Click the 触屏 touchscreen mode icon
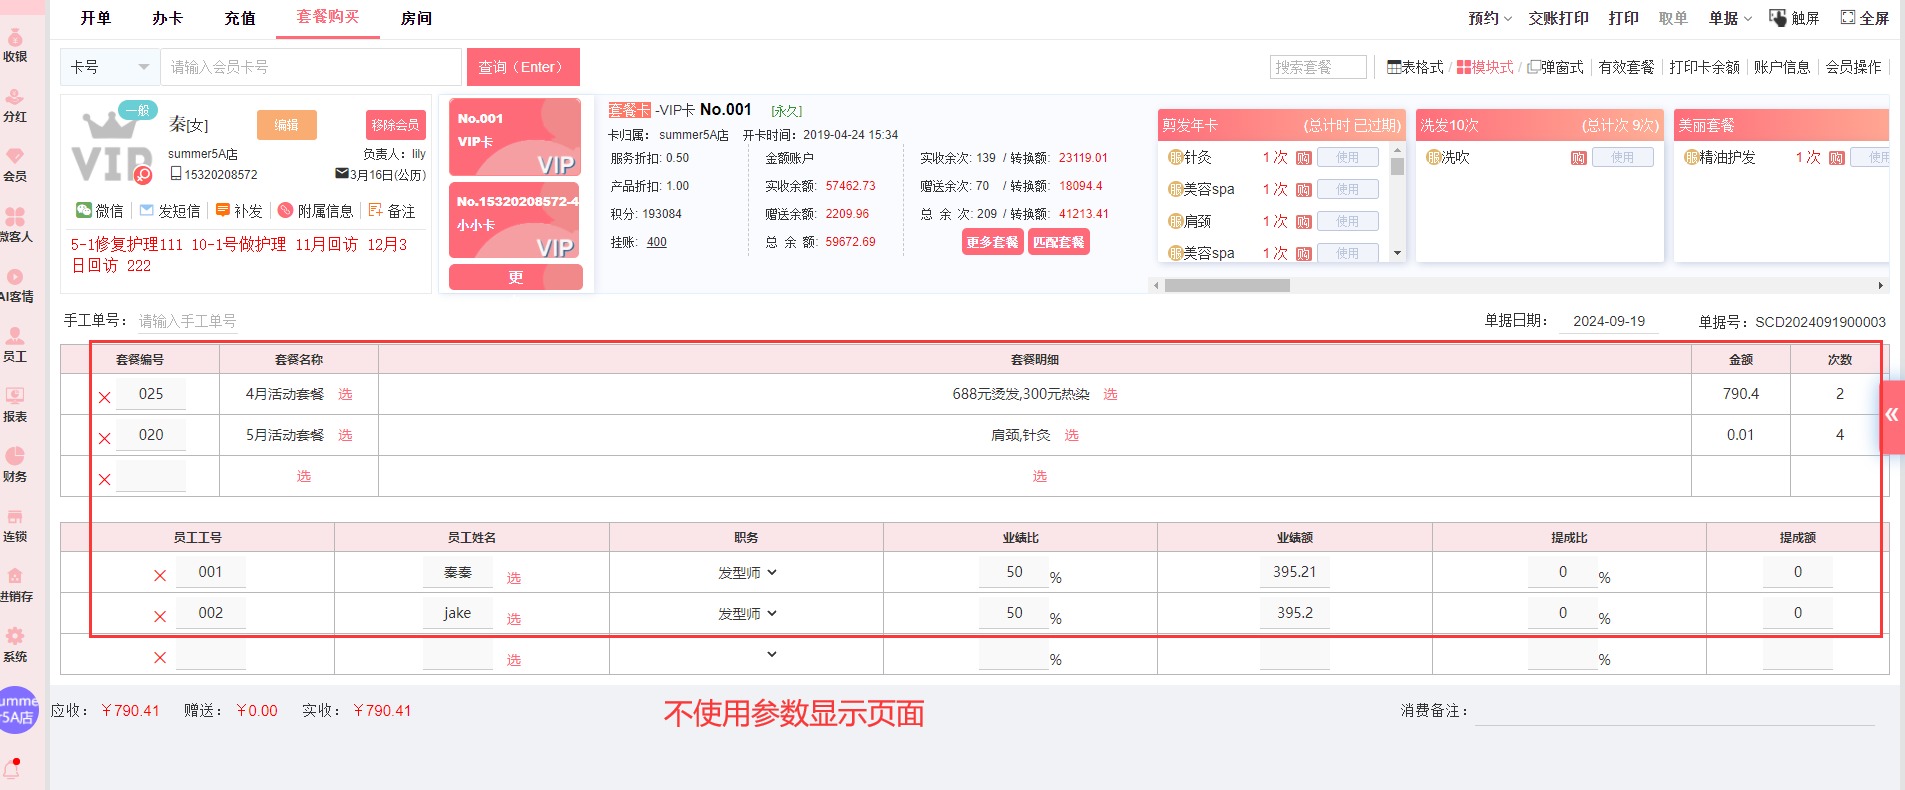The width and height of the screenshot is (1905, 790). click(1777, 17)
